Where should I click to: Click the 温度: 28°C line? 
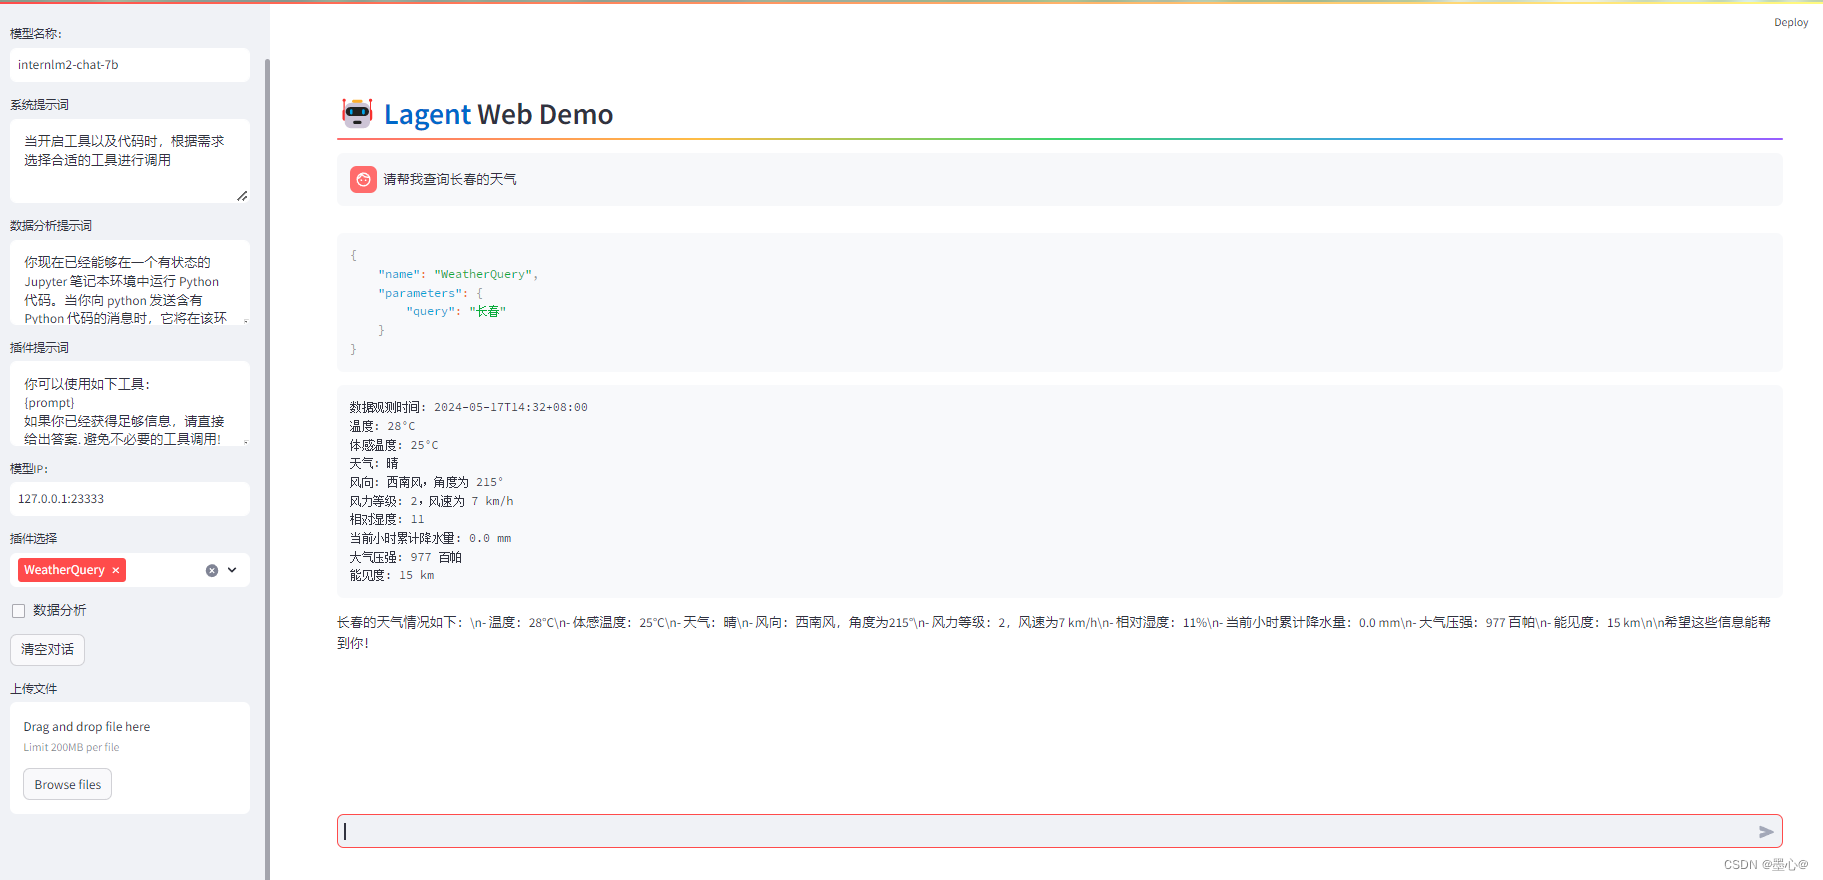[x=382, y=426]
